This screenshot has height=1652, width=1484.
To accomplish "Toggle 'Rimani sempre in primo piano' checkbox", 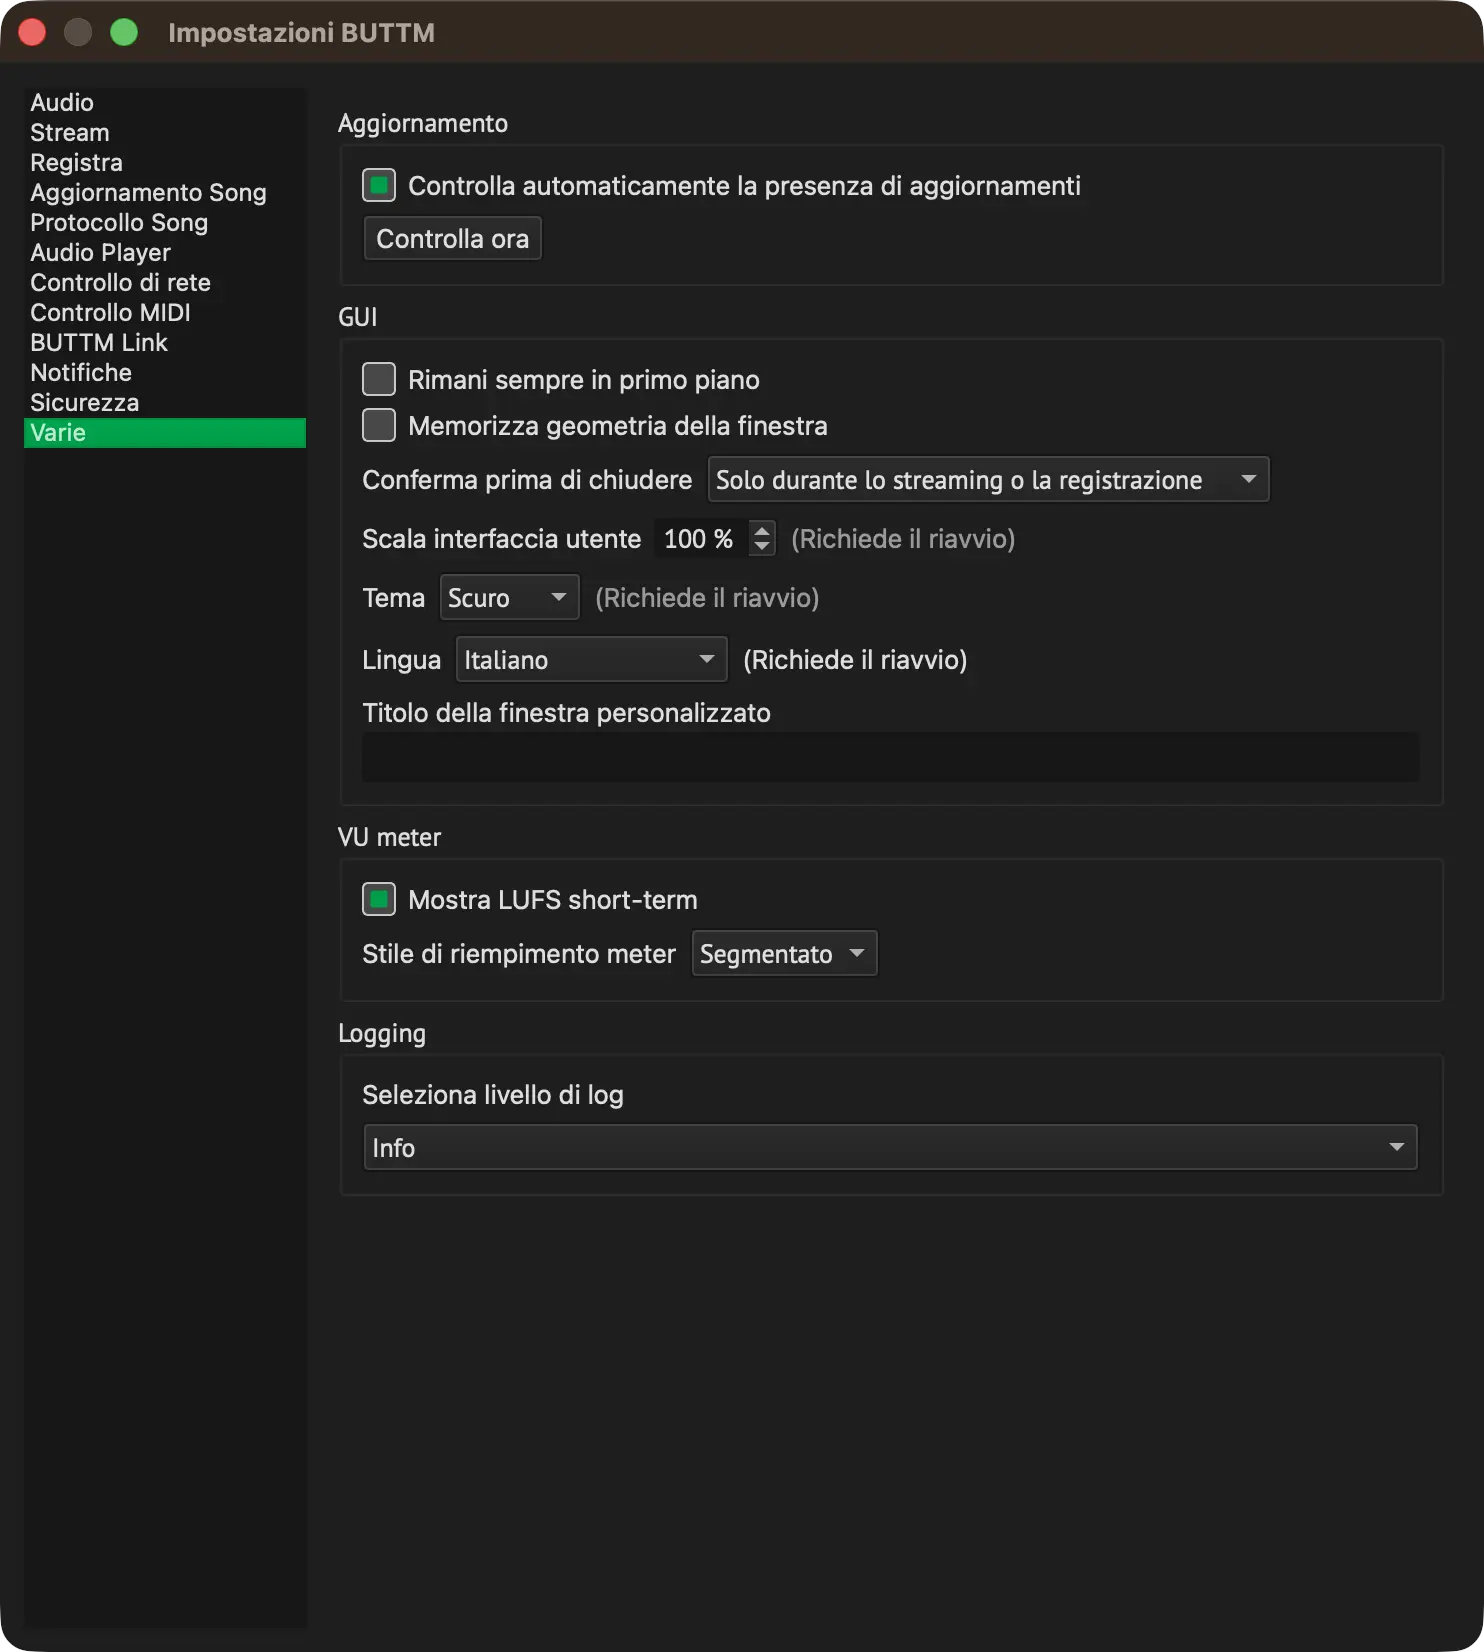I will (x=379, y=380).
